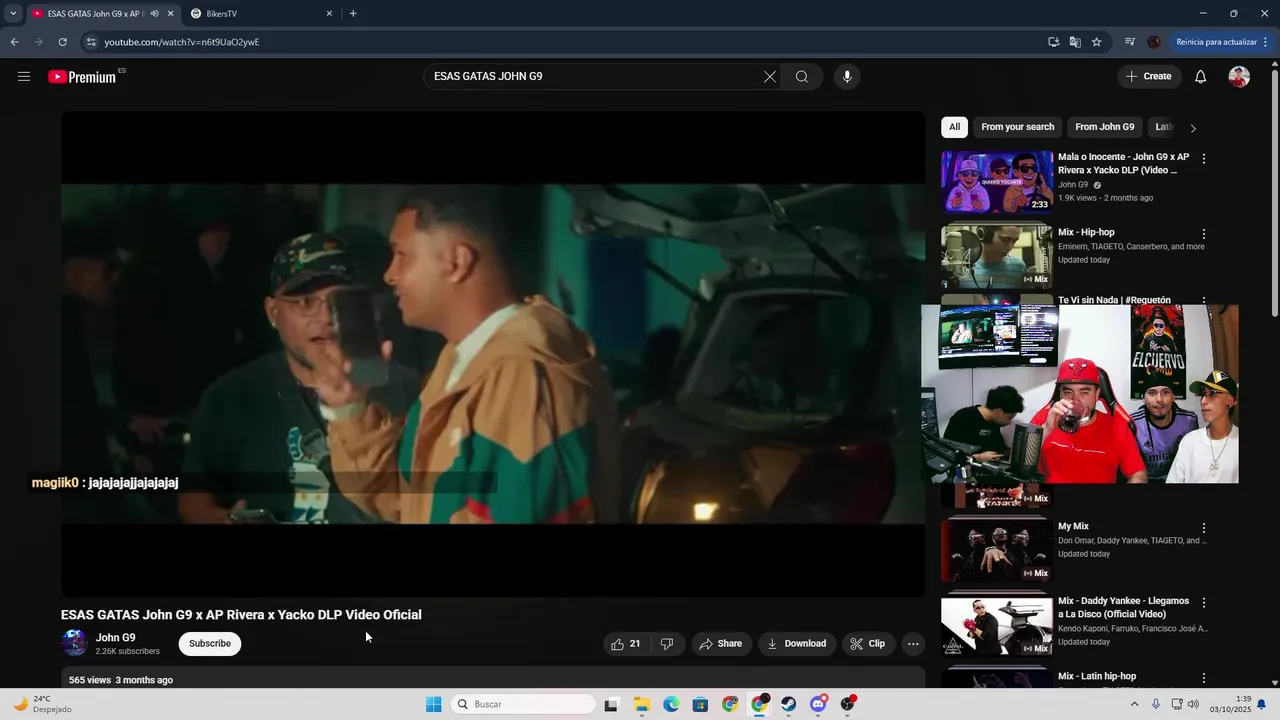Open more actions ellipsis under the video
The height and width of the screenshot is (720, 1280).
[913, 644]
